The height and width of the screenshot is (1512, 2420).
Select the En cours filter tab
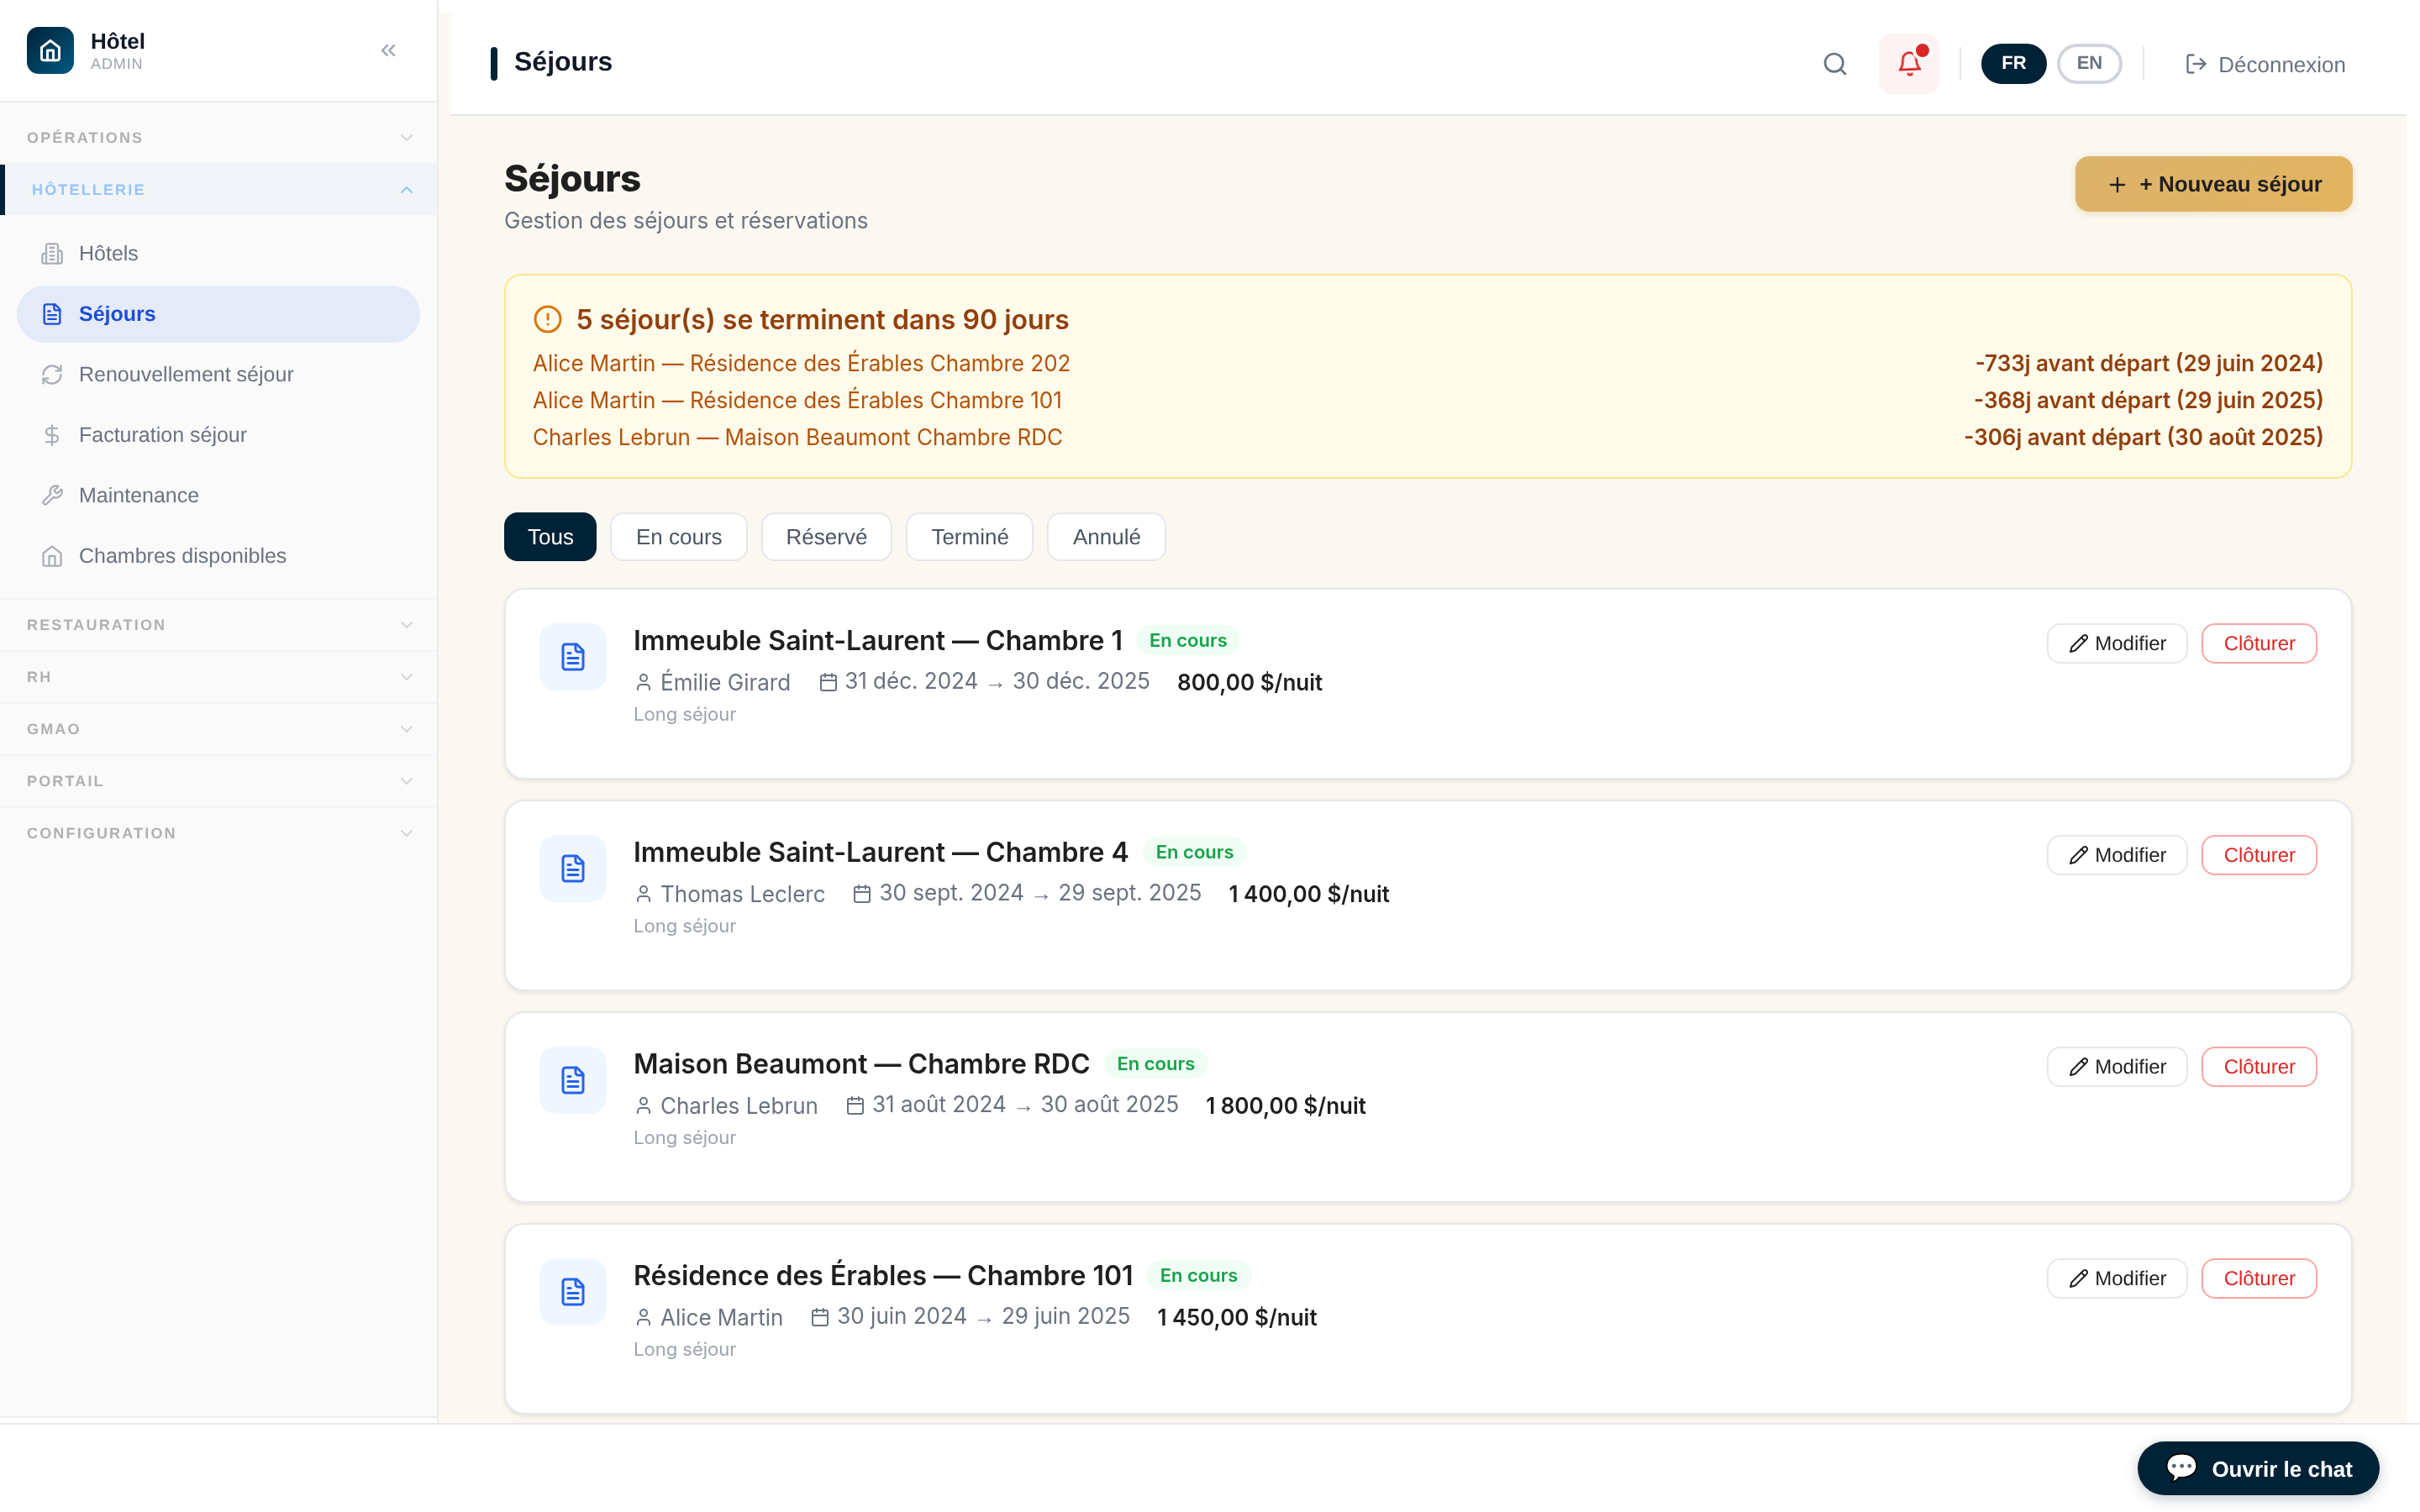tap(678, 537)
